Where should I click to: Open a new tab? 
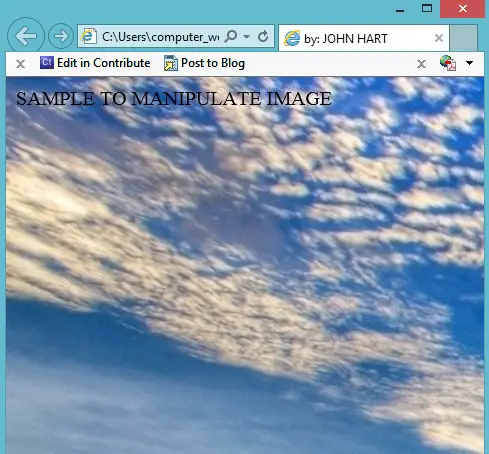point(463,38)
